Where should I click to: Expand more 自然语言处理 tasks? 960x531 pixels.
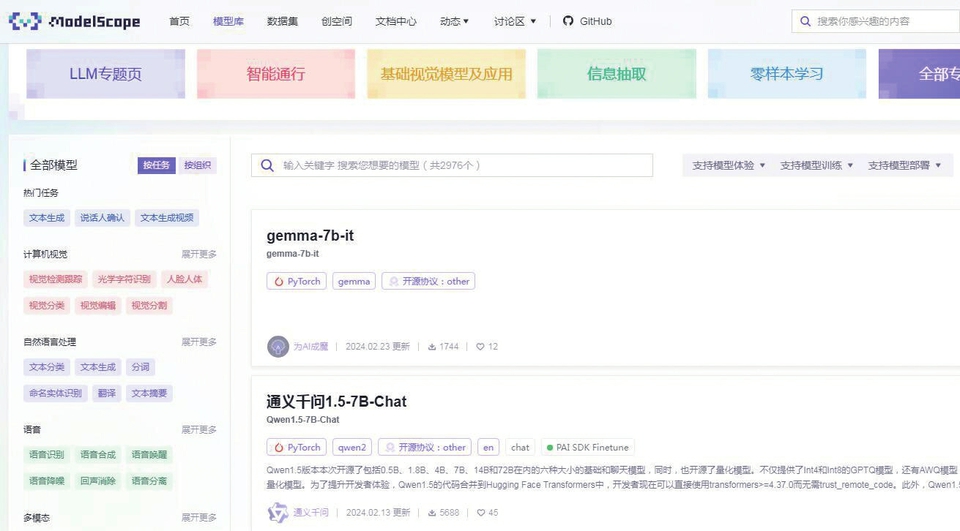[198, 342]
